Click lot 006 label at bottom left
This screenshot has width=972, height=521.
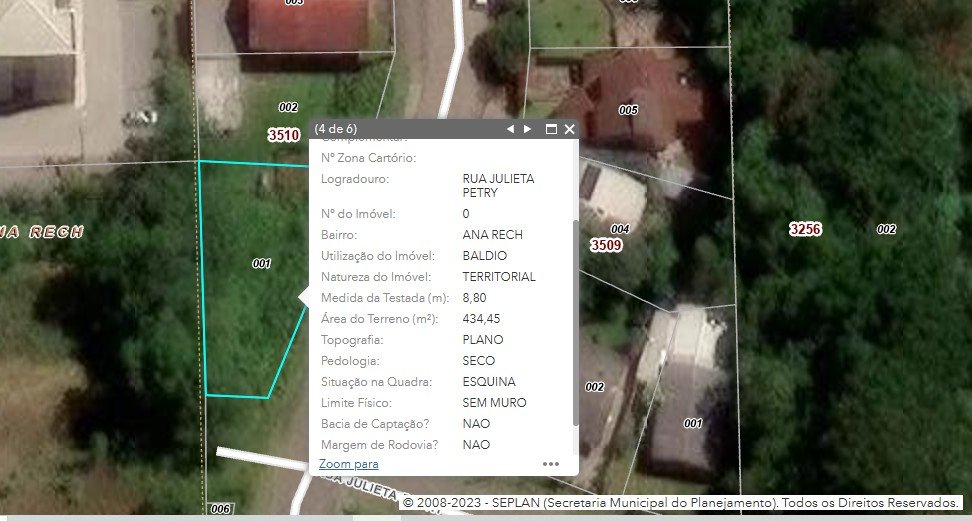coord(221,509)
